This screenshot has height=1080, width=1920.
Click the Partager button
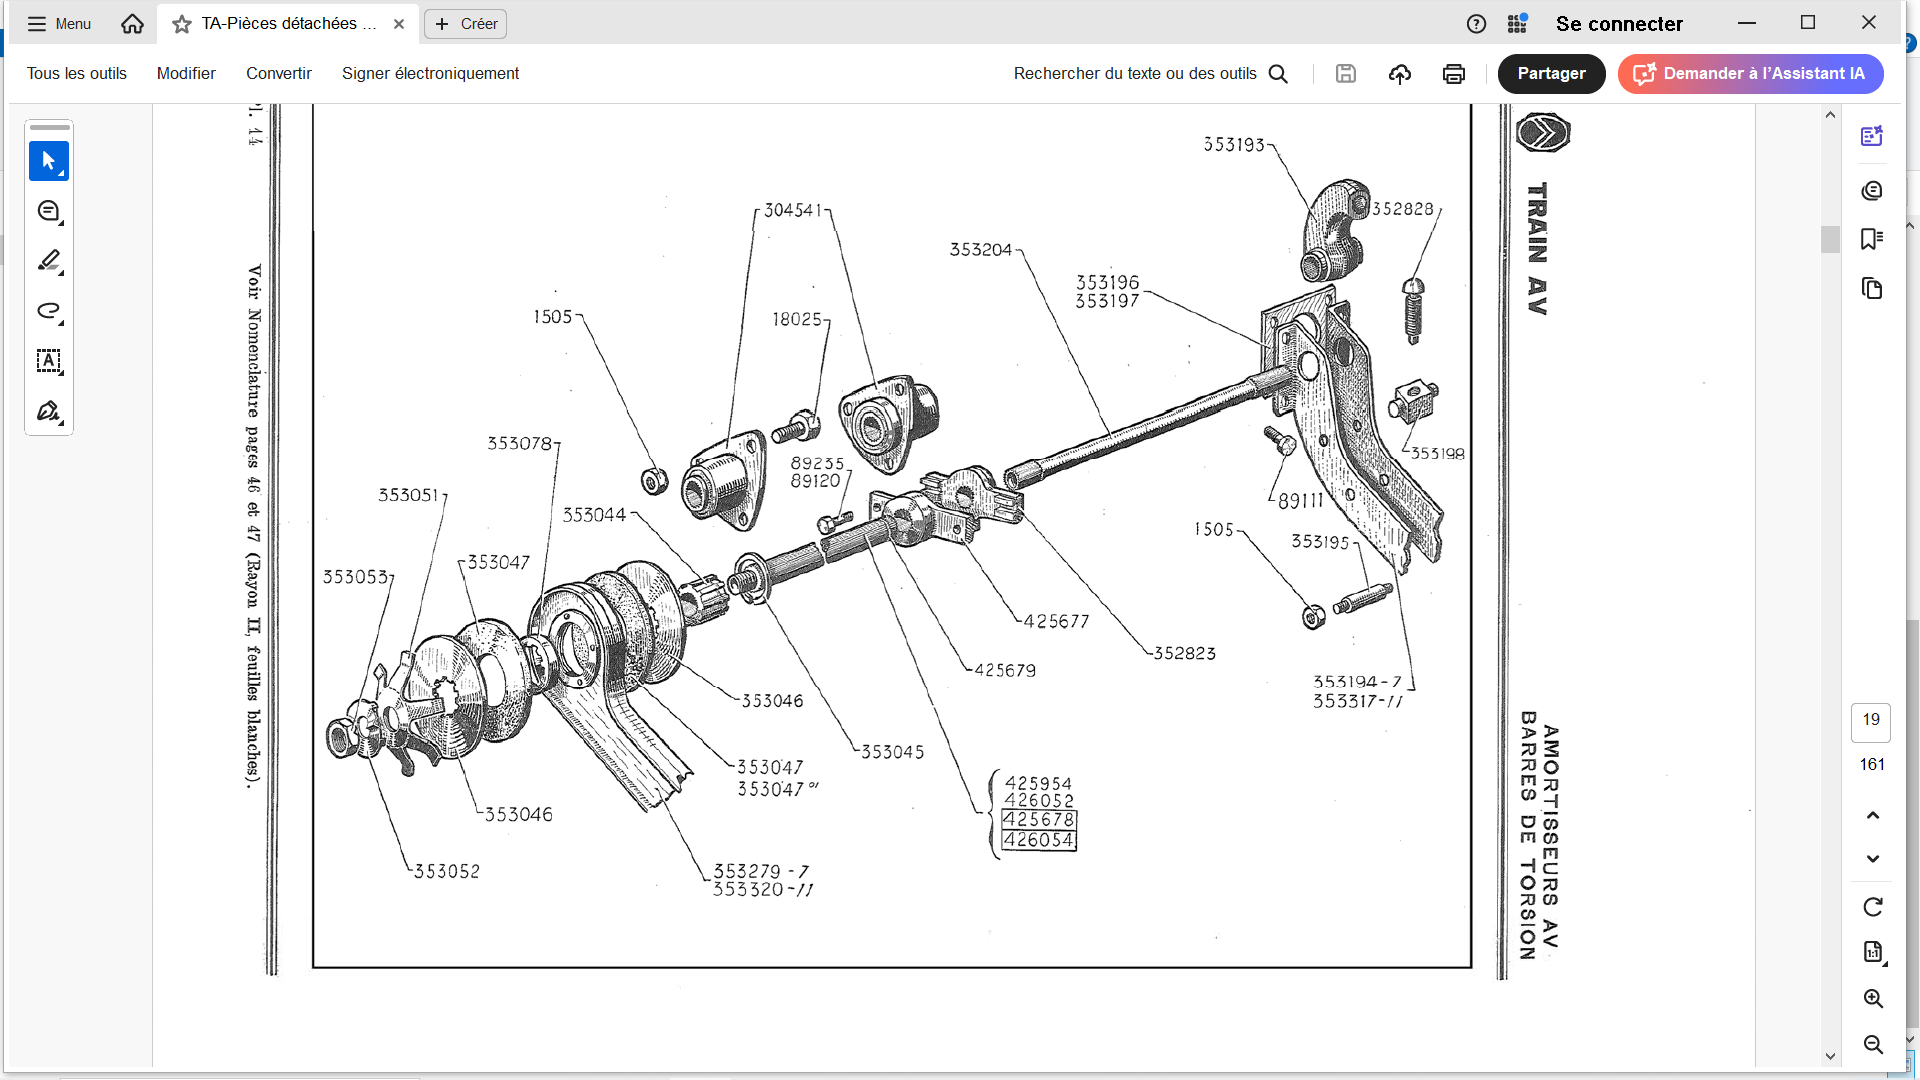[1550, 74]
